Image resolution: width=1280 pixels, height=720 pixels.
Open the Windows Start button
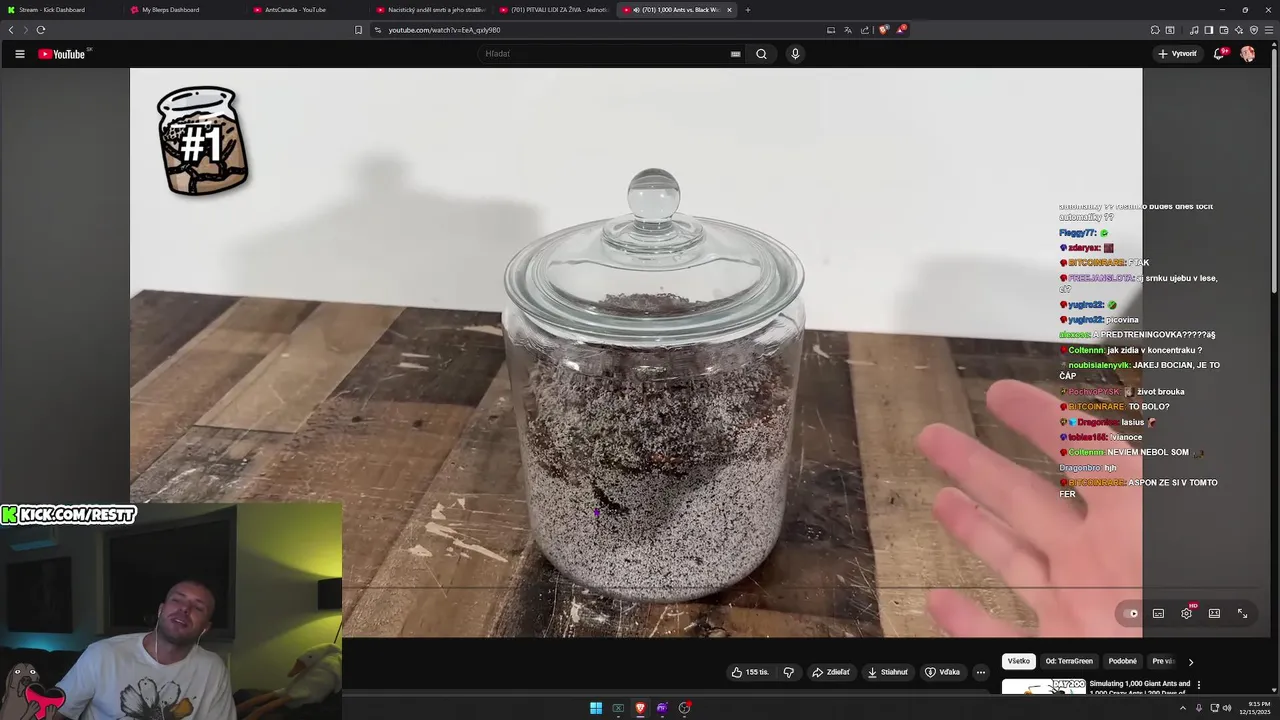point(596,708)
